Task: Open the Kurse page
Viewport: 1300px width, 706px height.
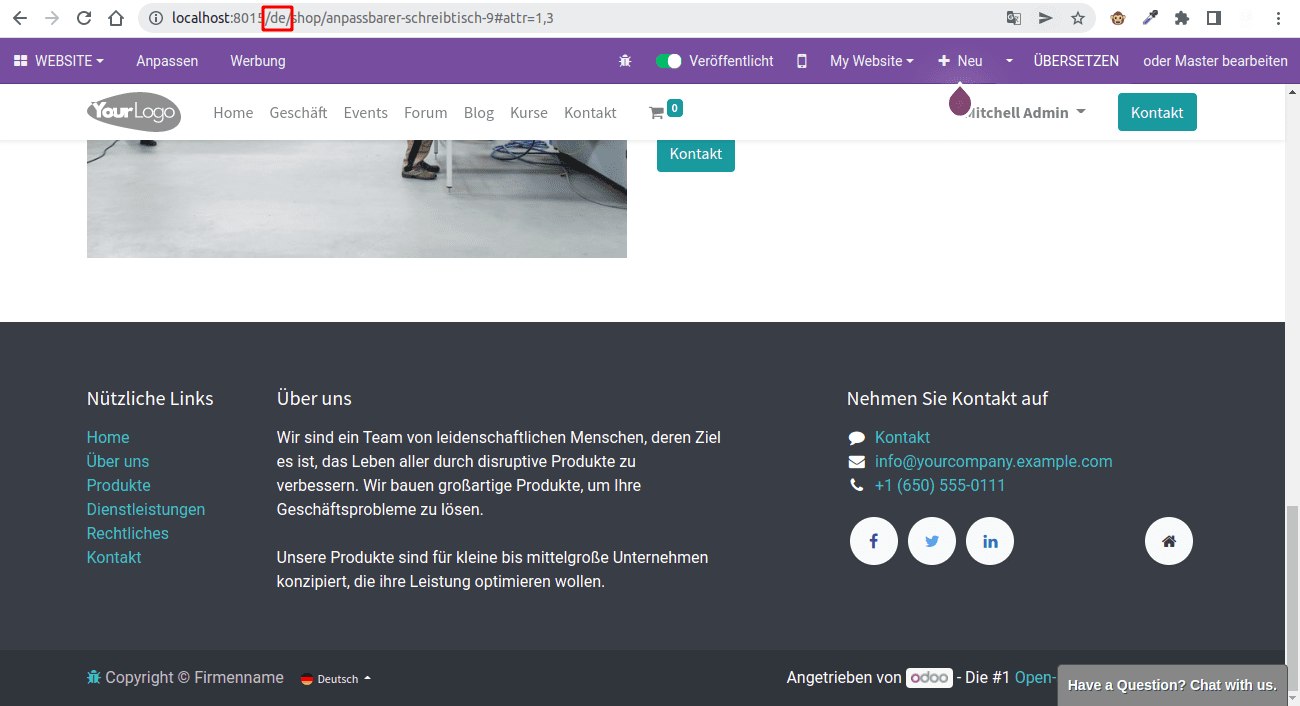Action: (529, 113)
